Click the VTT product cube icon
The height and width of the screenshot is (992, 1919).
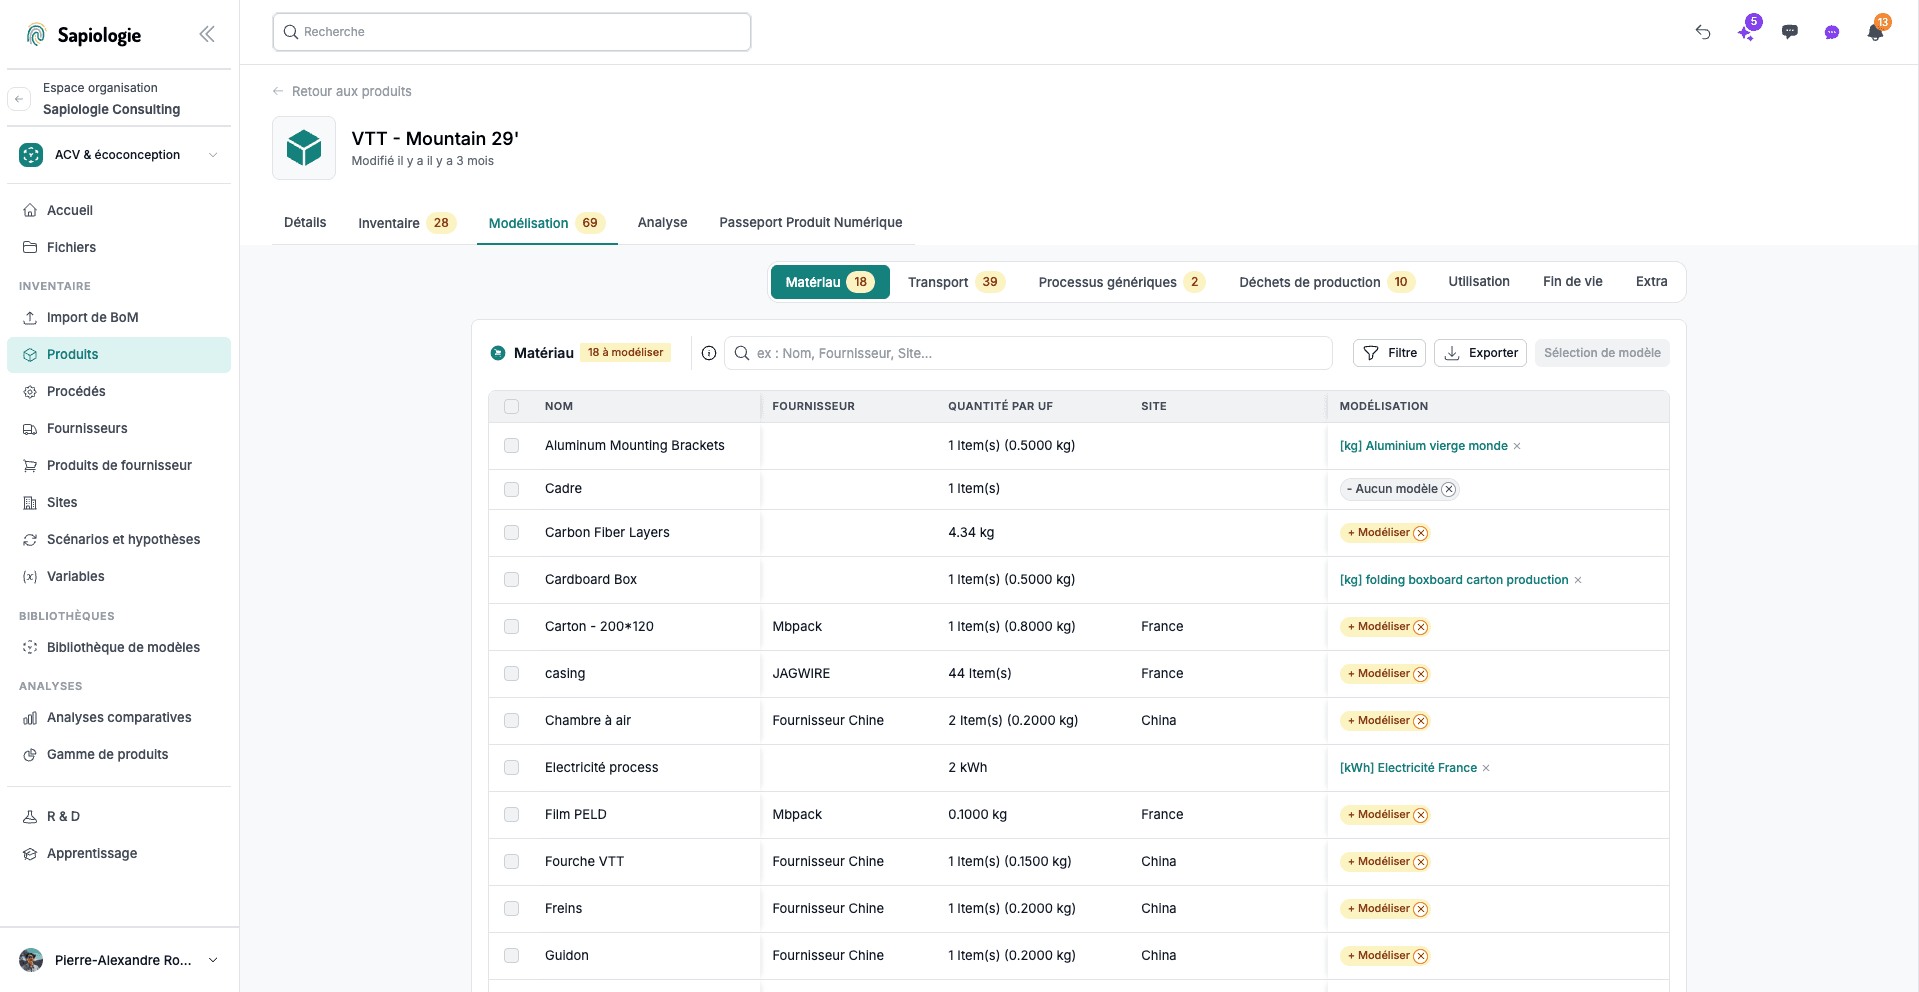(x=304, y=148)
